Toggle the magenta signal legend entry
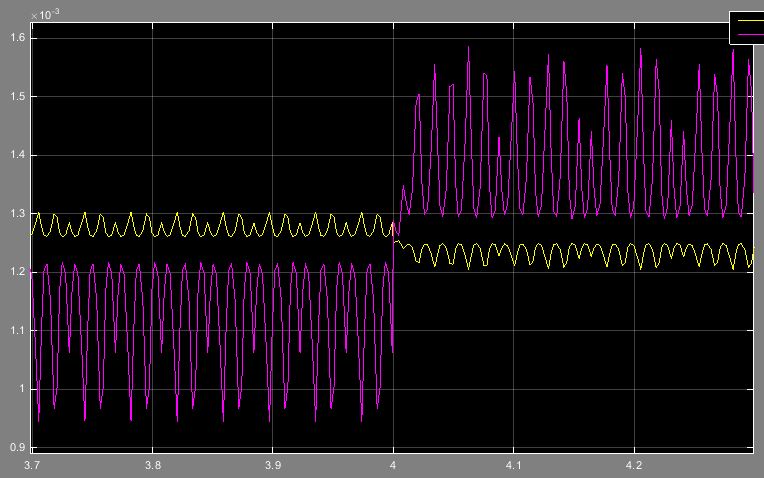 pos(746,35)
